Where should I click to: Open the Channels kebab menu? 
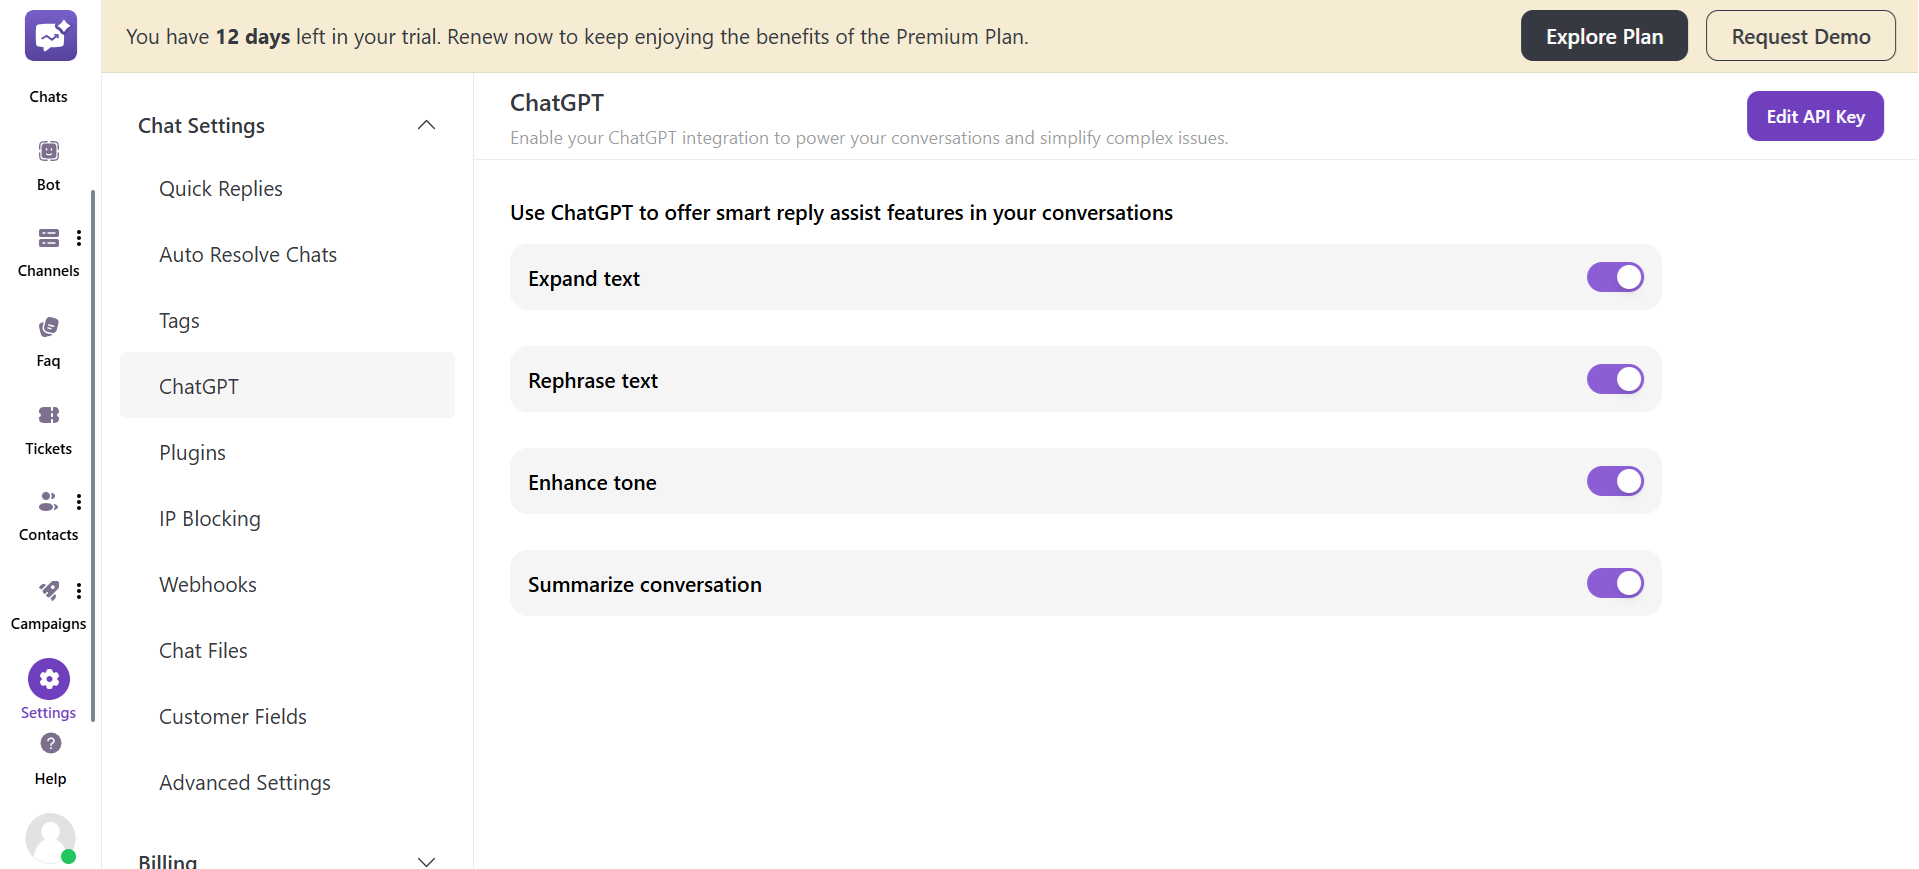pyautogui.click(x=79, y=238)
